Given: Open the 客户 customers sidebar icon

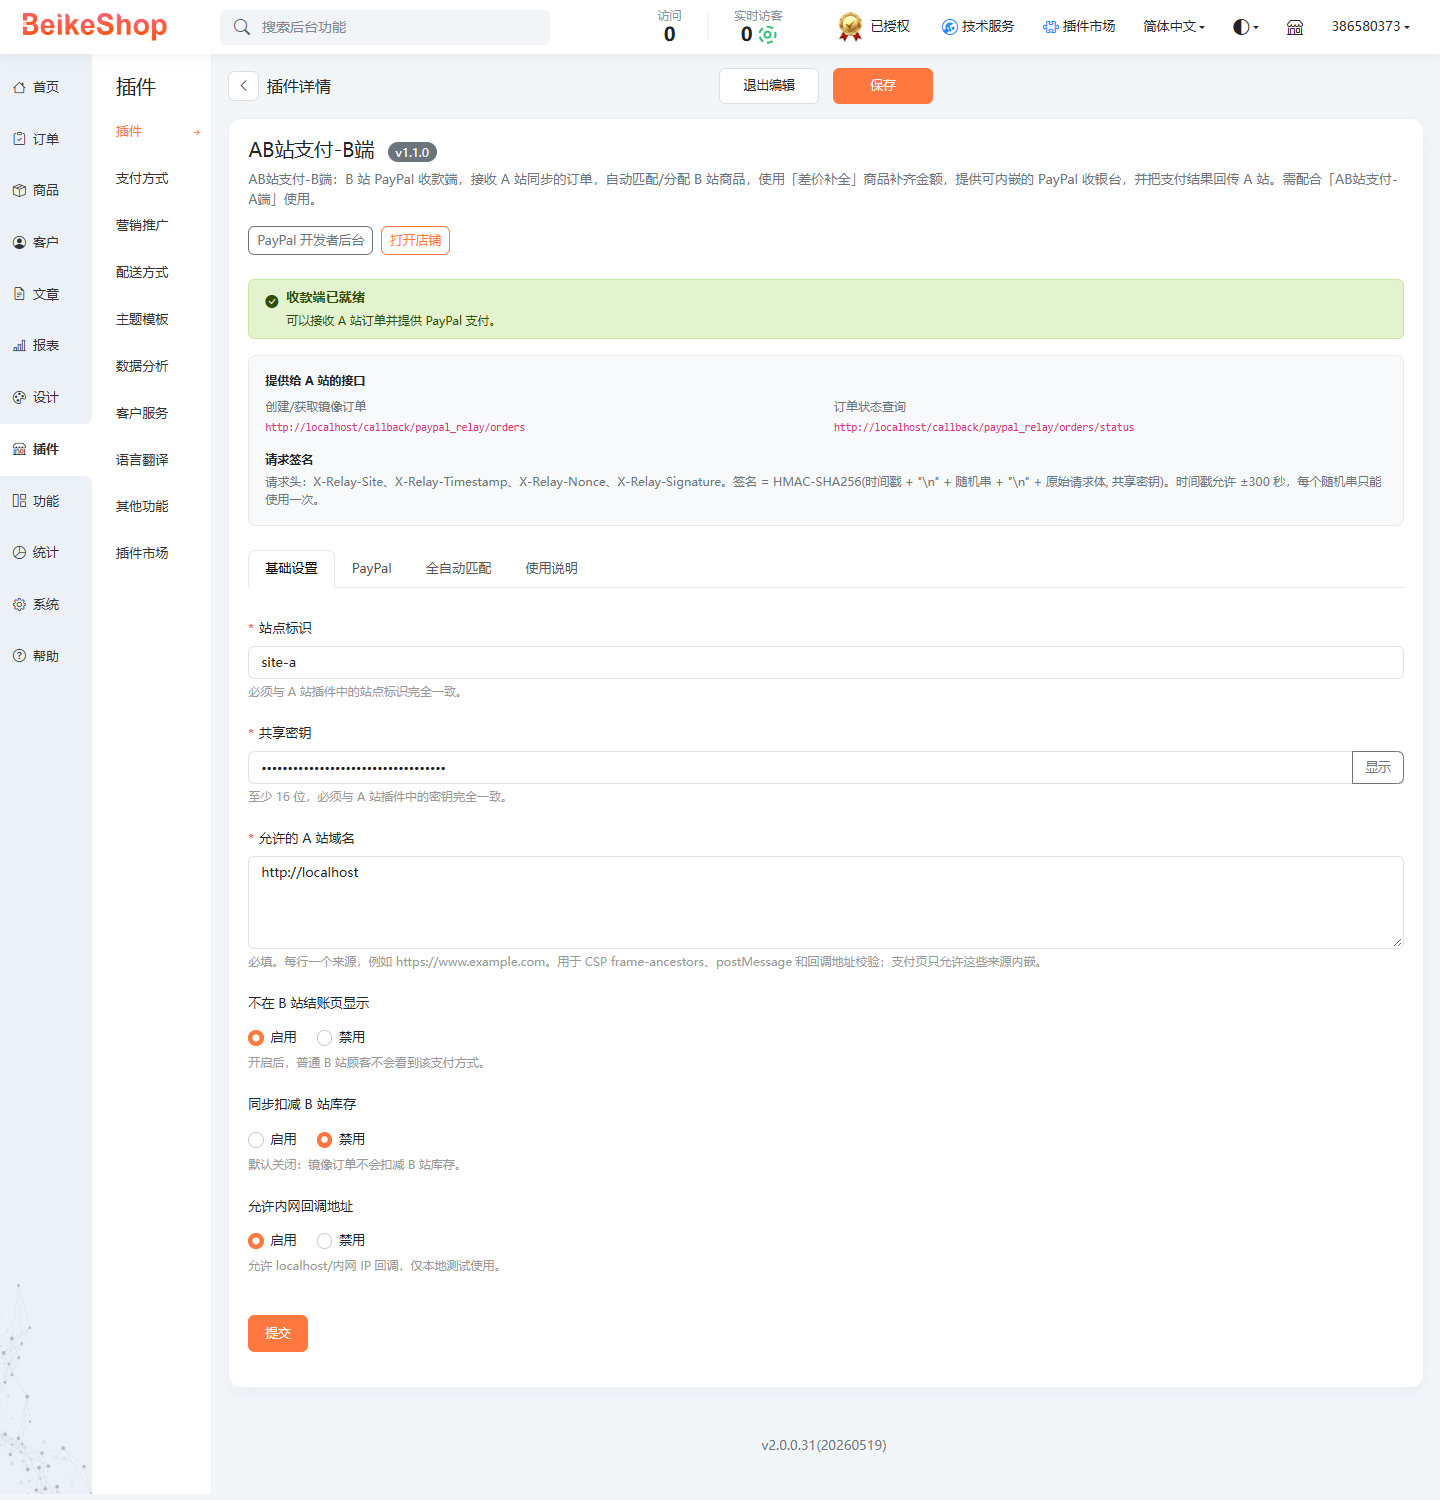Looking at the screenshot, I should point(19,242).
